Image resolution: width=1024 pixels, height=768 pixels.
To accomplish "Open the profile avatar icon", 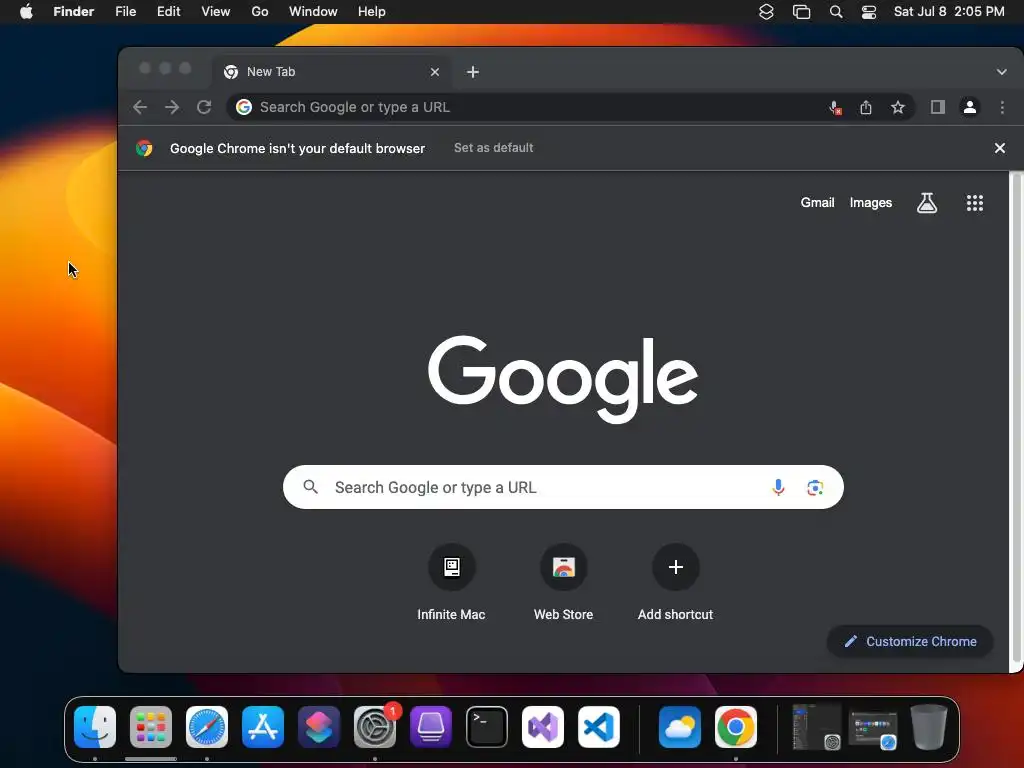I will tap(970, 107).
